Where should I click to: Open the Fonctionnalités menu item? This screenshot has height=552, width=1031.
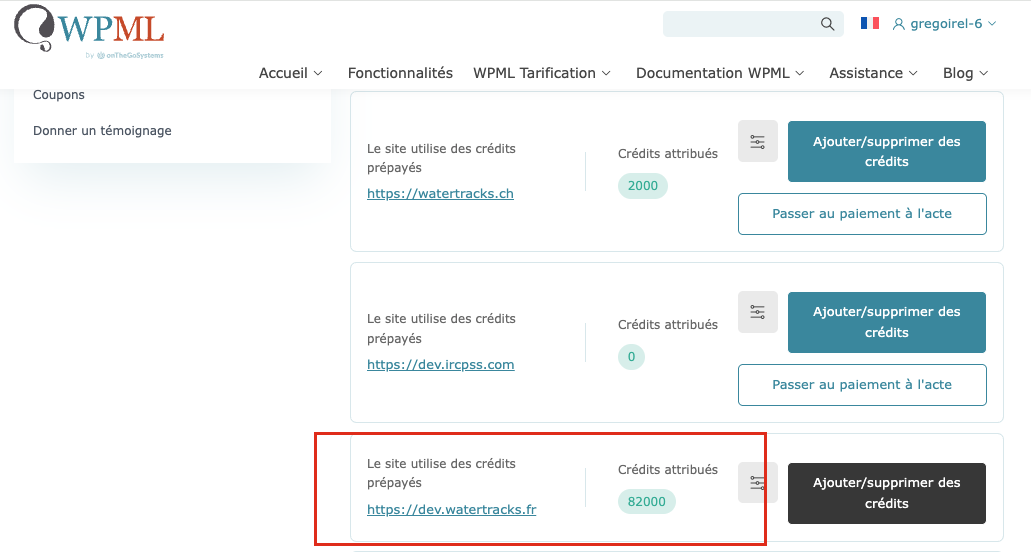pos(400,73)
